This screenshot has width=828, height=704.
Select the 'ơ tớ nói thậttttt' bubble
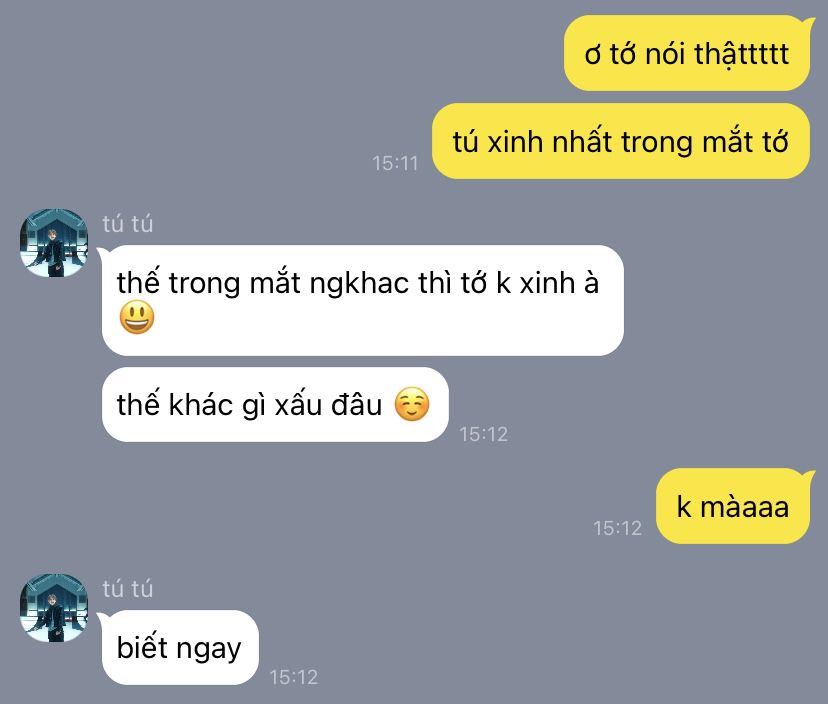click(686, 53)
